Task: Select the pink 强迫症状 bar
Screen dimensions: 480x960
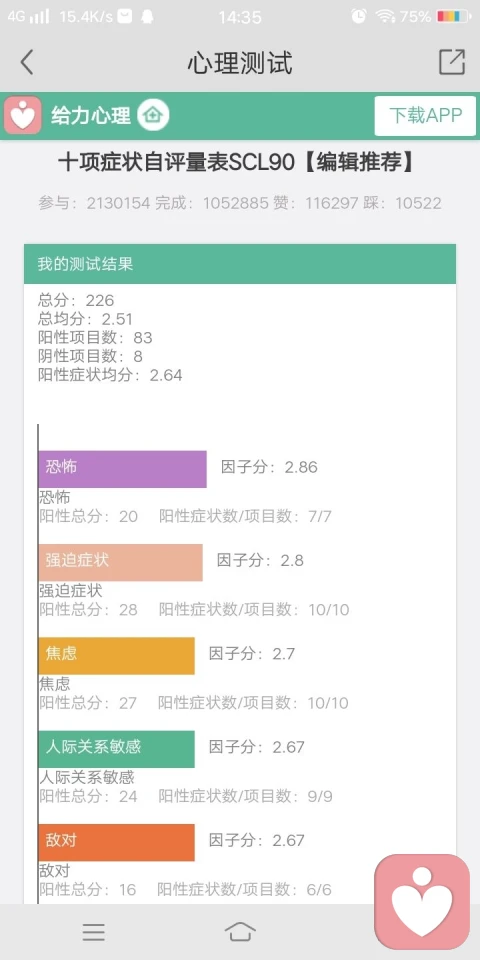Action: 121,562
